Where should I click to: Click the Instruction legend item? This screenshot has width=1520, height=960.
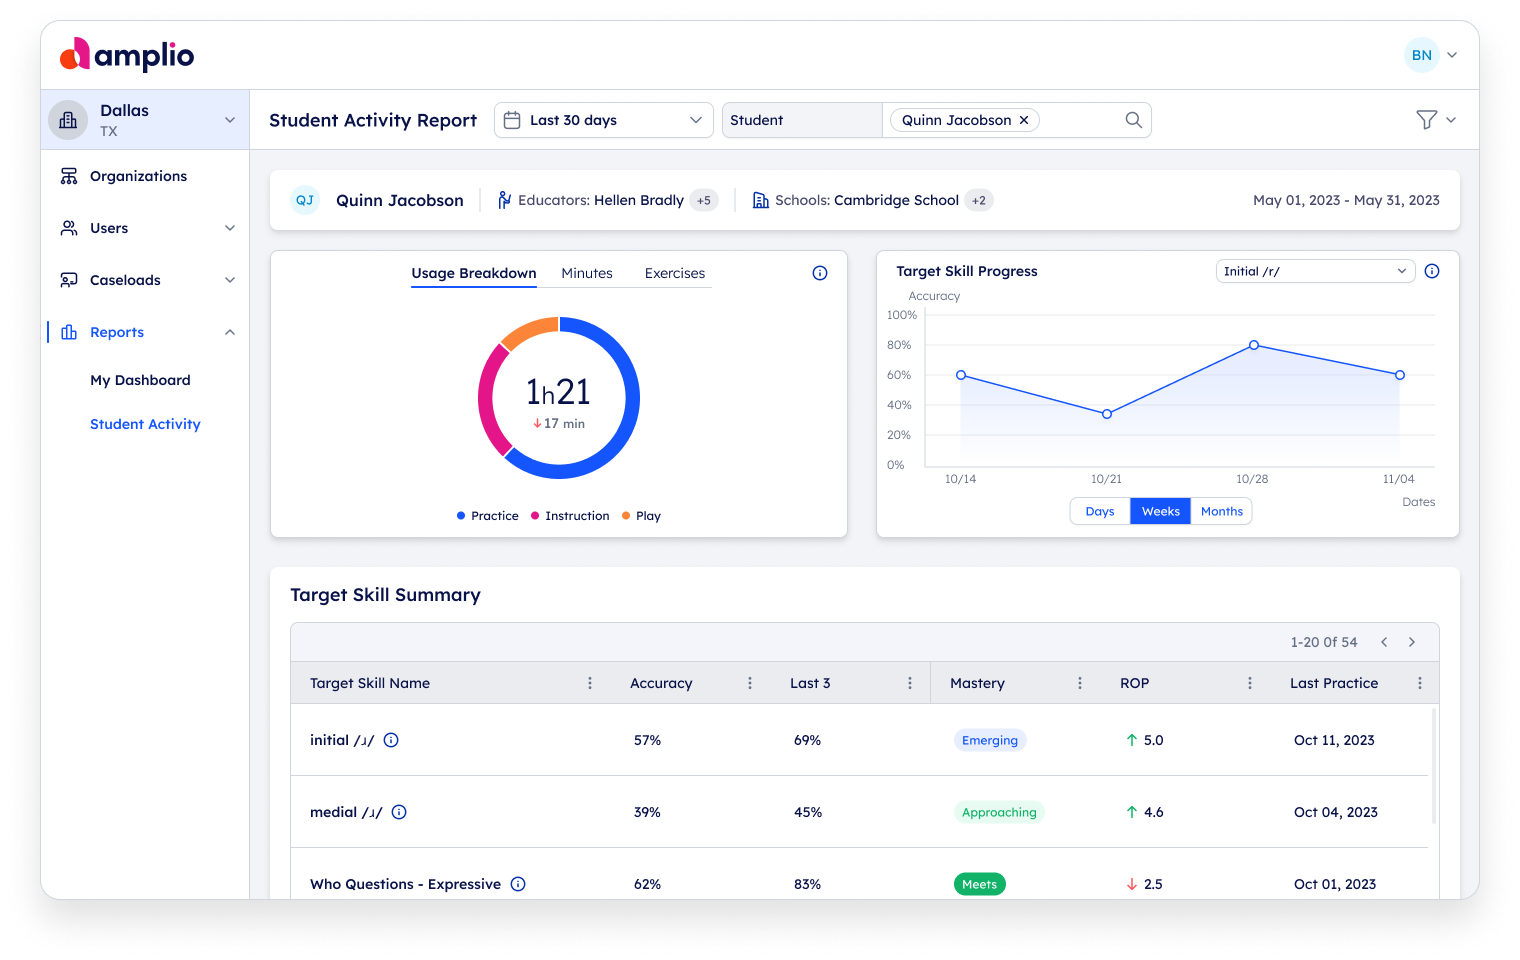(570, 516)
